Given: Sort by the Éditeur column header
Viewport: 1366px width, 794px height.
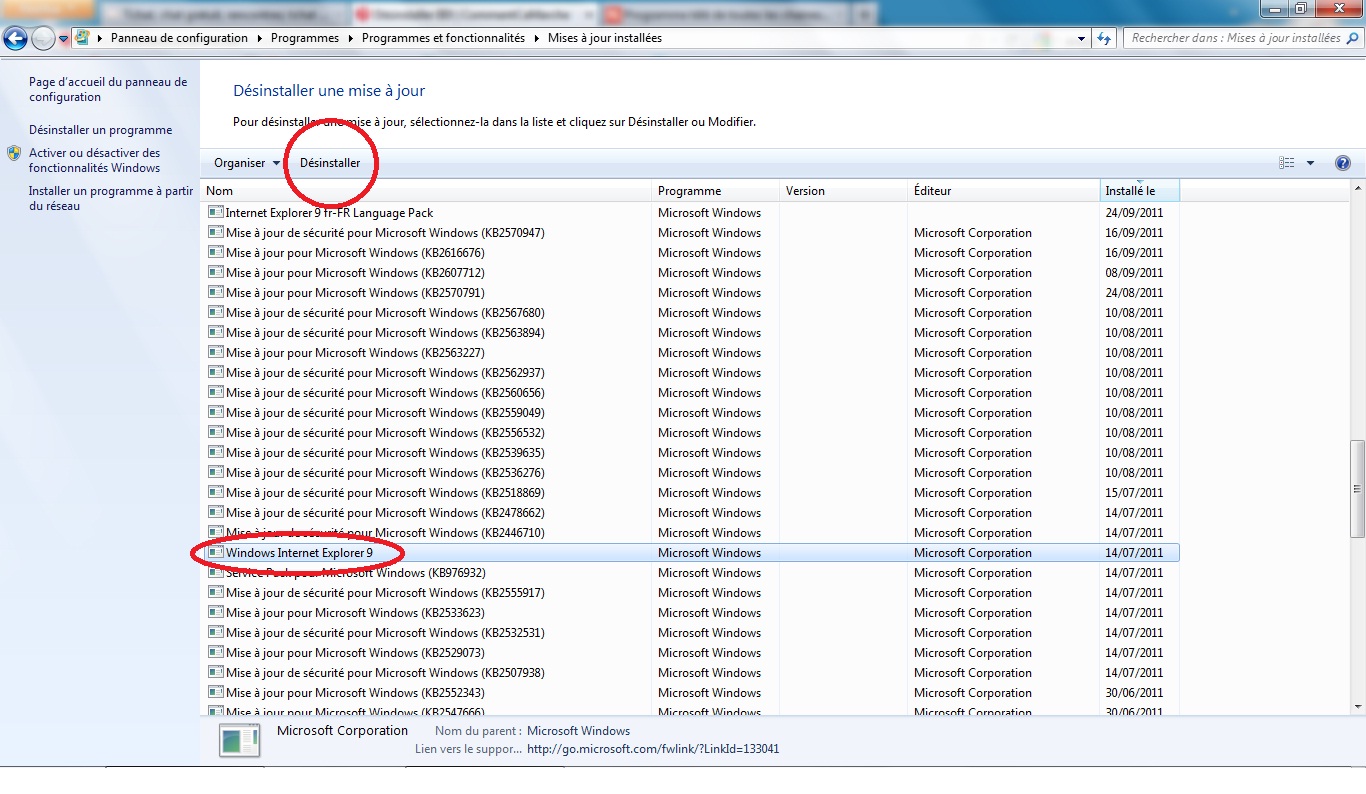Looking at the screenshot, I should point(1004,191).
